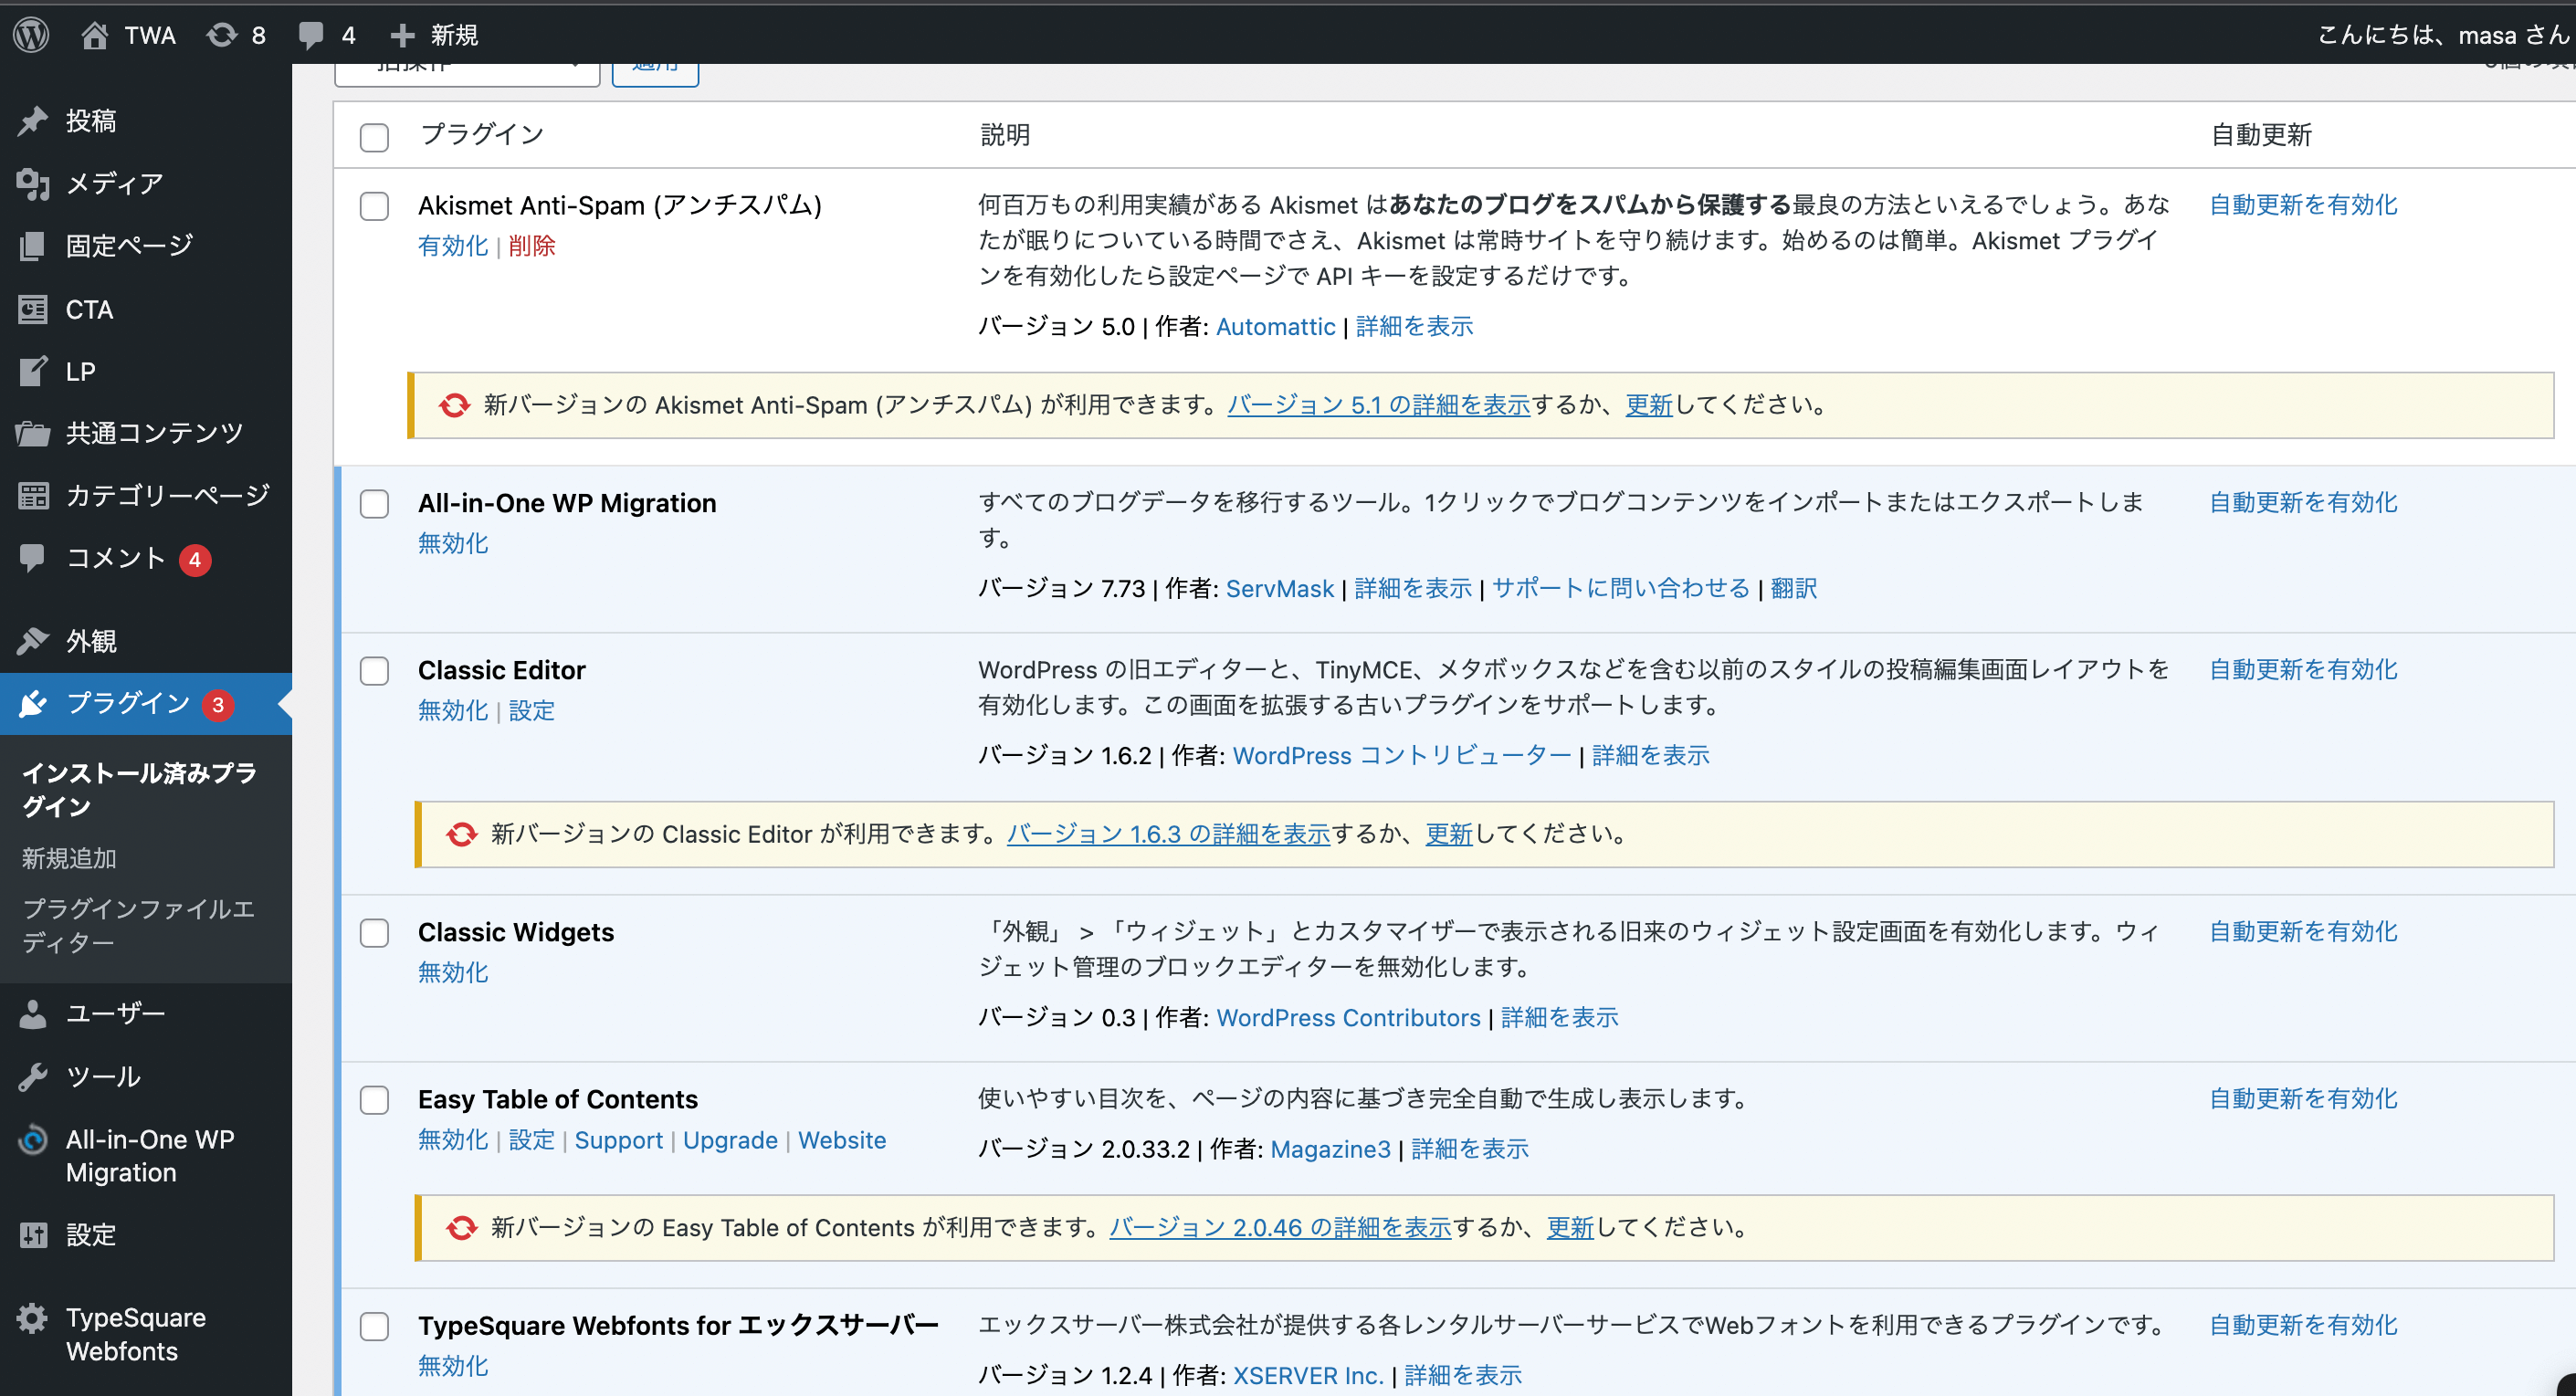Open Classic Editor 設定 link
Screen dimensions: 2576x1396
coord(532,710)
